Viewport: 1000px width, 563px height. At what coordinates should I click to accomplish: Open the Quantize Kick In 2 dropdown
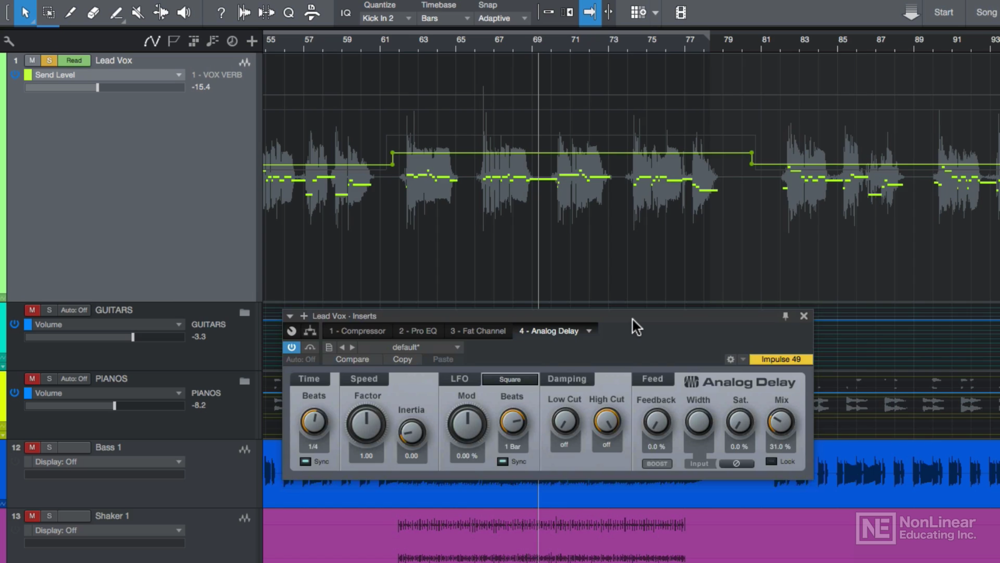coord(386,18)
